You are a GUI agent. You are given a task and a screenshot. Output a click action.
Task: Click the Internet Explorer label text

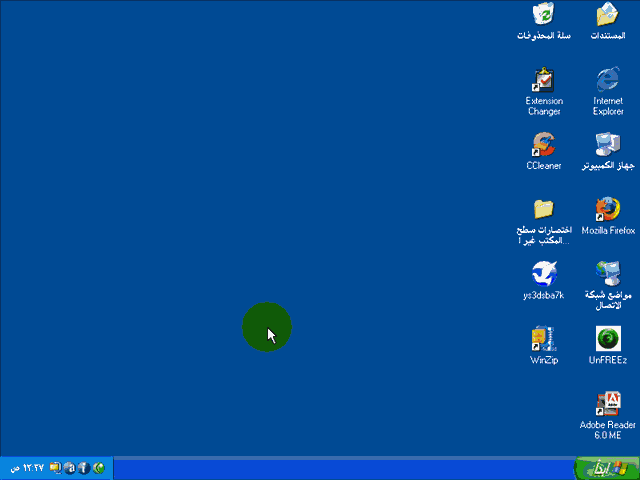coord(608,106)
